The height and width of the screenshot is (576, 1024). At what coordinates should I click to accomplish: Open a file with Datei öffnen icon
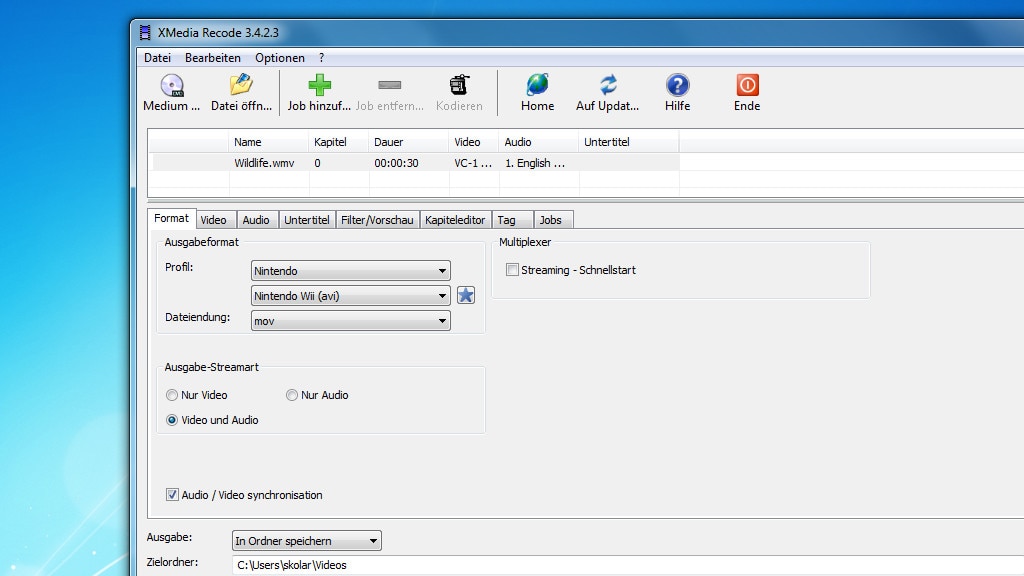click(240, 86)
